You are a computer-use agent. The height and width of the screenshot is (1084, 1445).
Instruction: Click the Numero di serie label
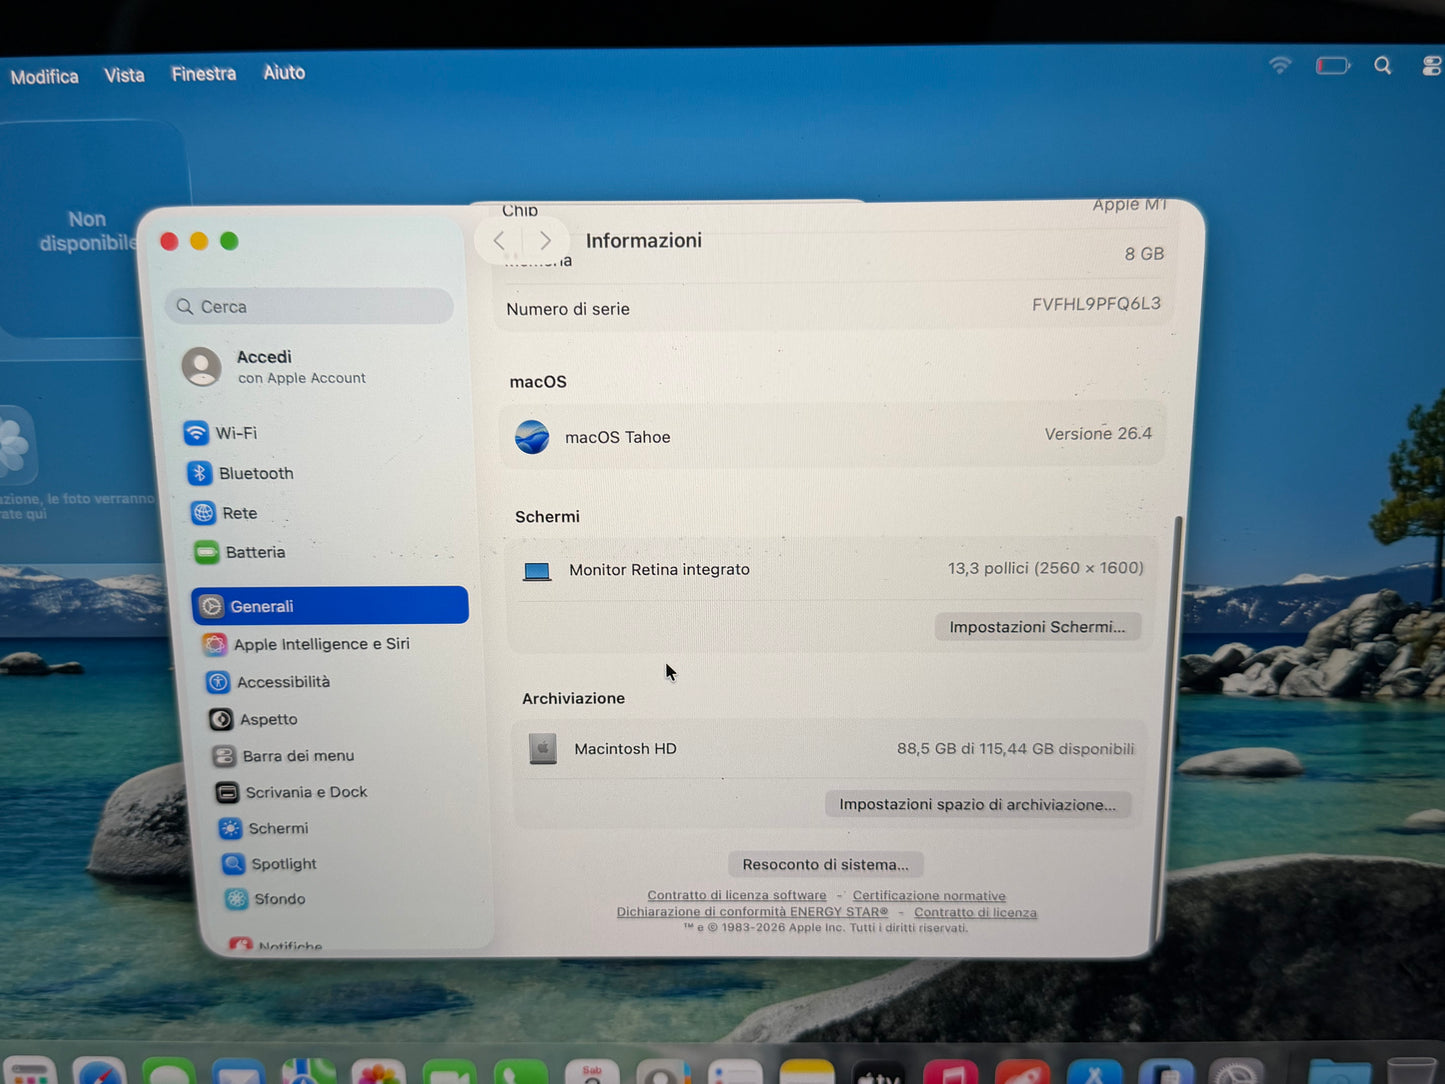click(568, 309)
